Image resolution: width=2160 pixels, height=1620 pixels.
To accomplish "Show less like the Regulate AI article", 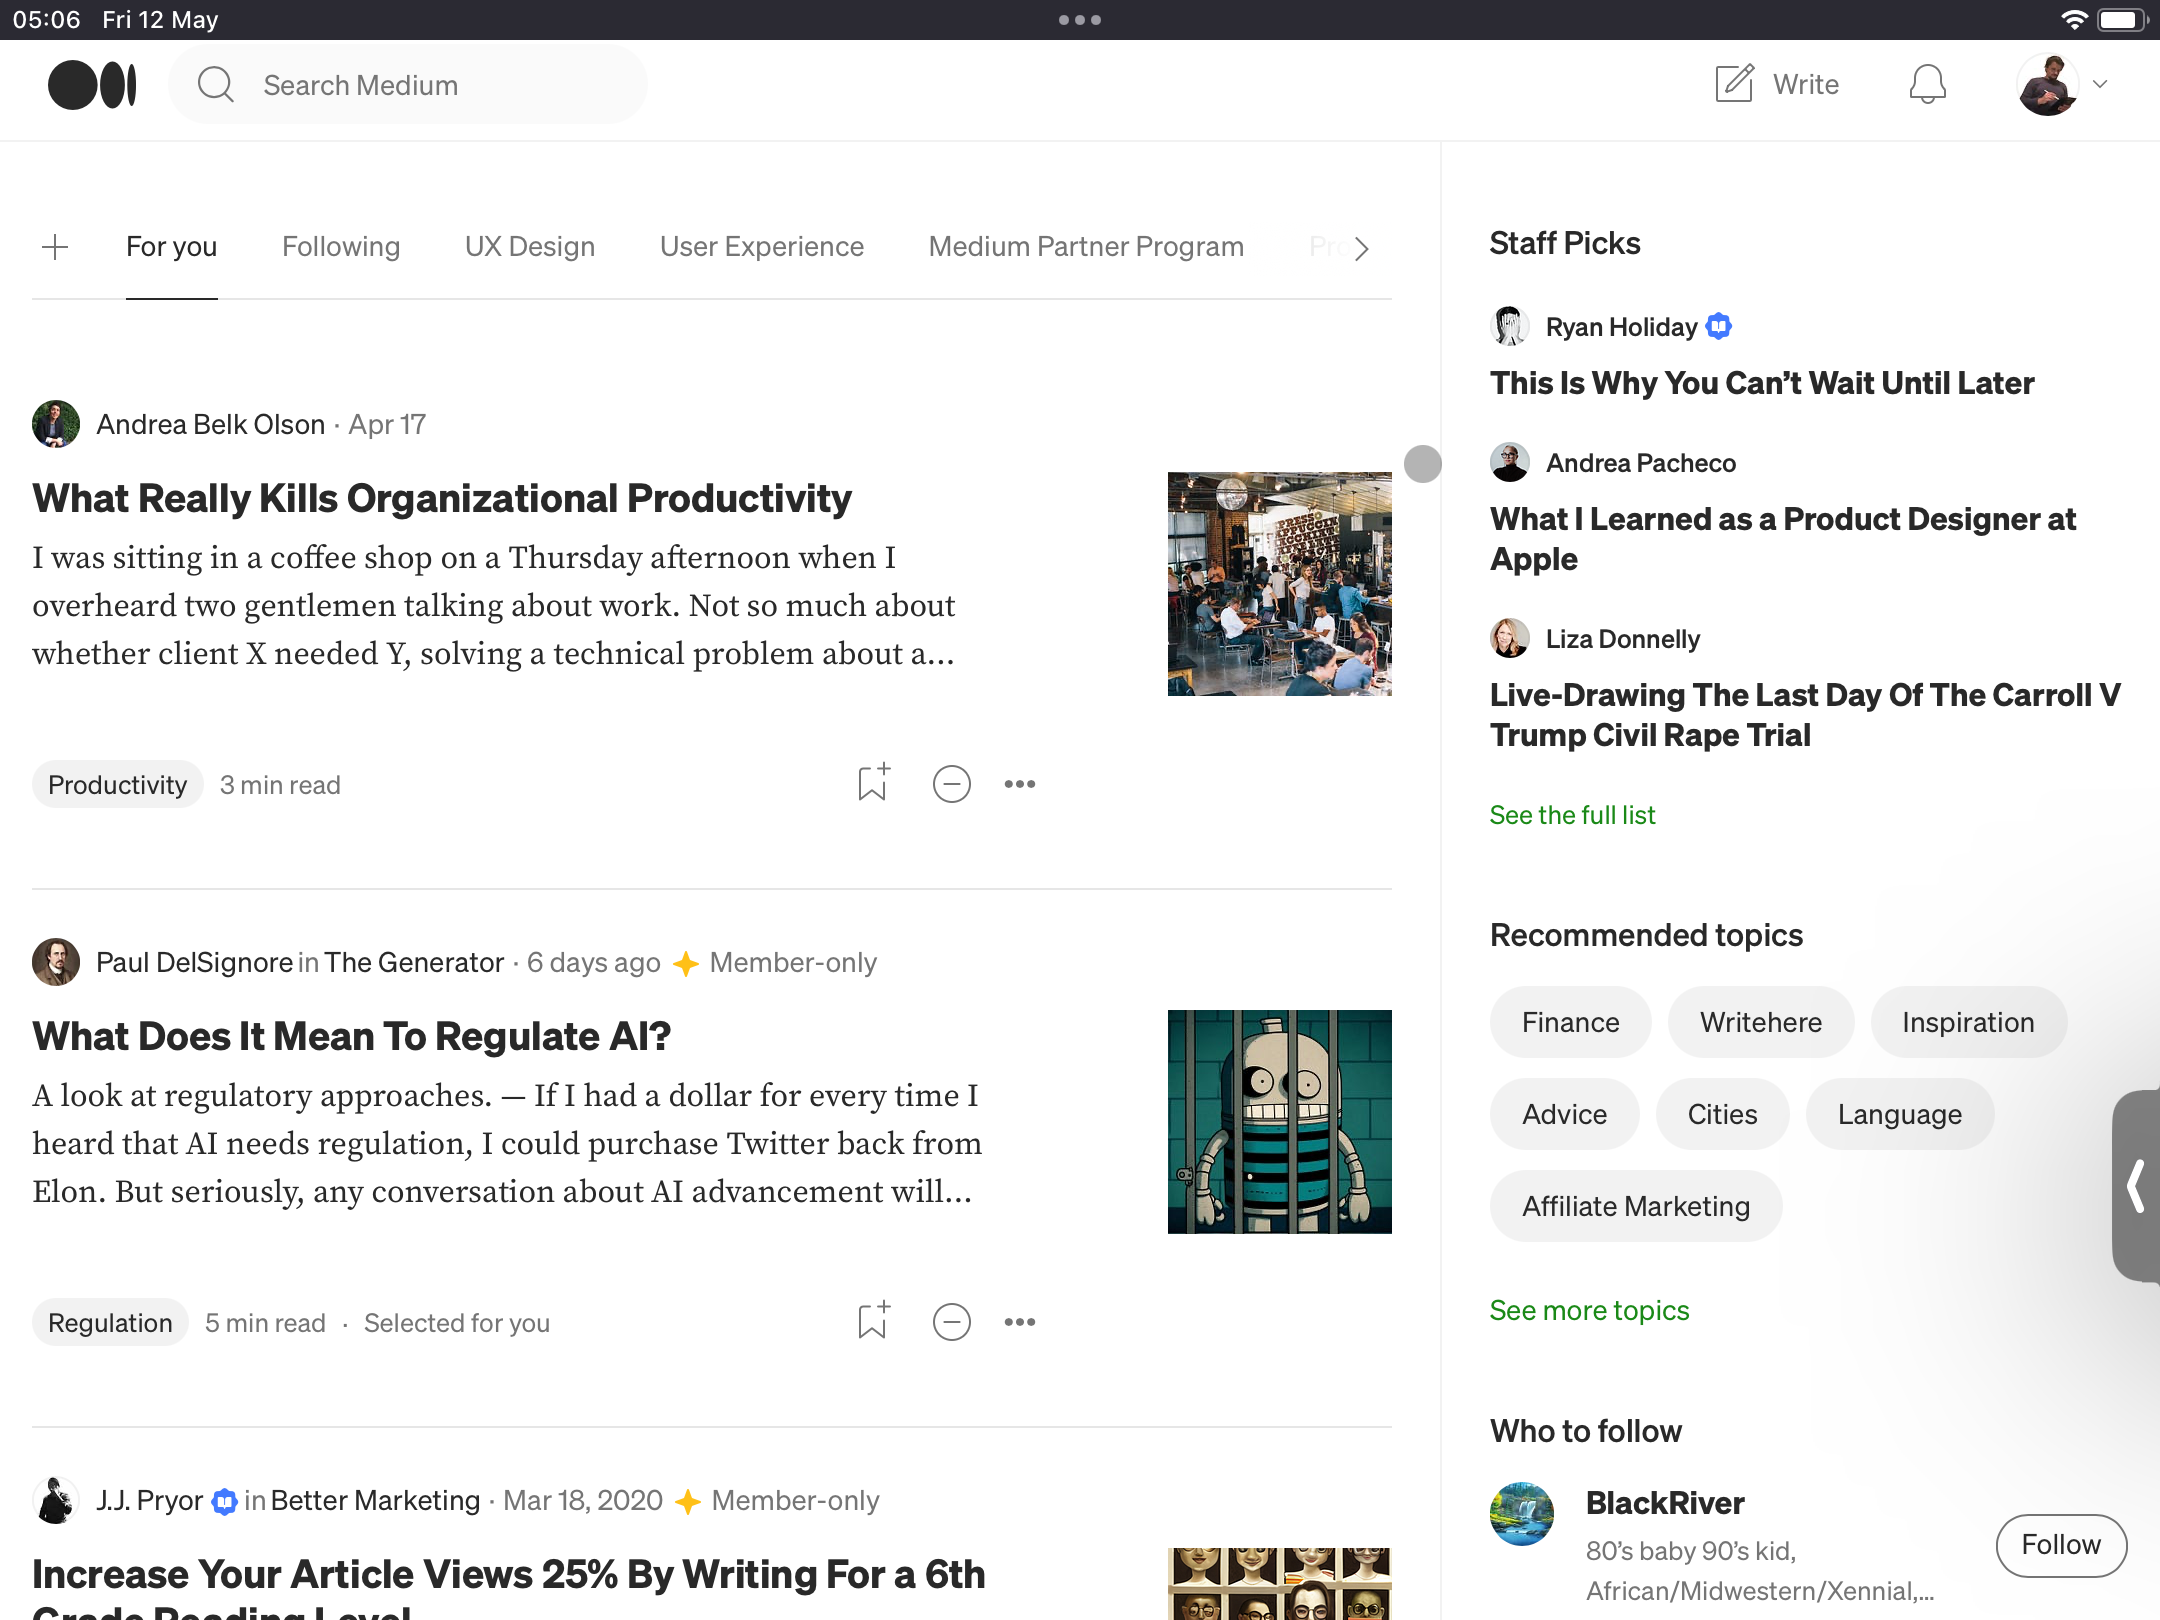I will pos(952,1322).
